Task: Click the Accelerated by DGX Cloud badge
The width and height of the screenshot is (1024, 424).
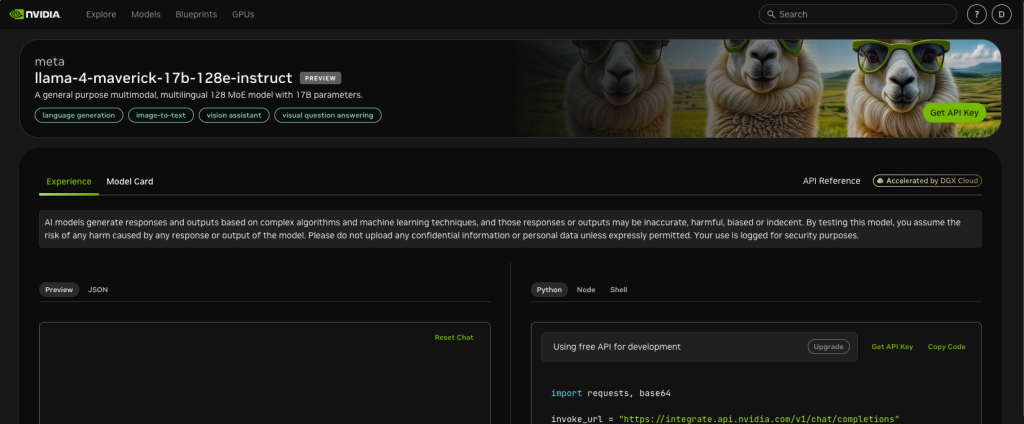Action: [927, 181]
